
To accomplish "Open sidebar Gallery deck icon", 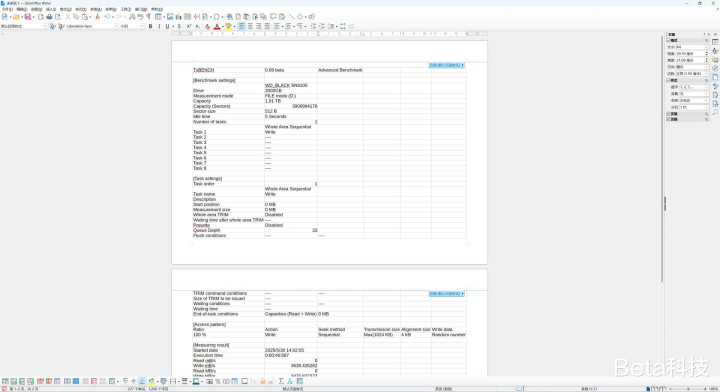I will (715, 60).
